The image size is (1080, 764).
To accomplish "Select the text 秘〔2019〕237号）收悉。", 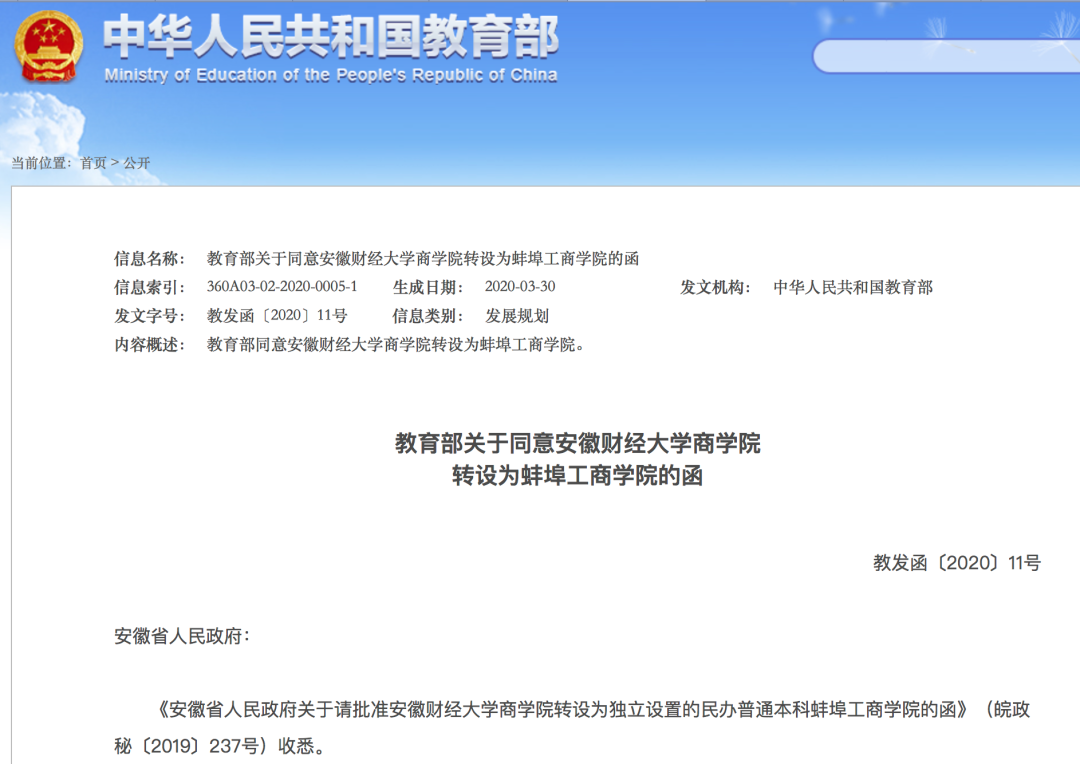I will 219,746.
